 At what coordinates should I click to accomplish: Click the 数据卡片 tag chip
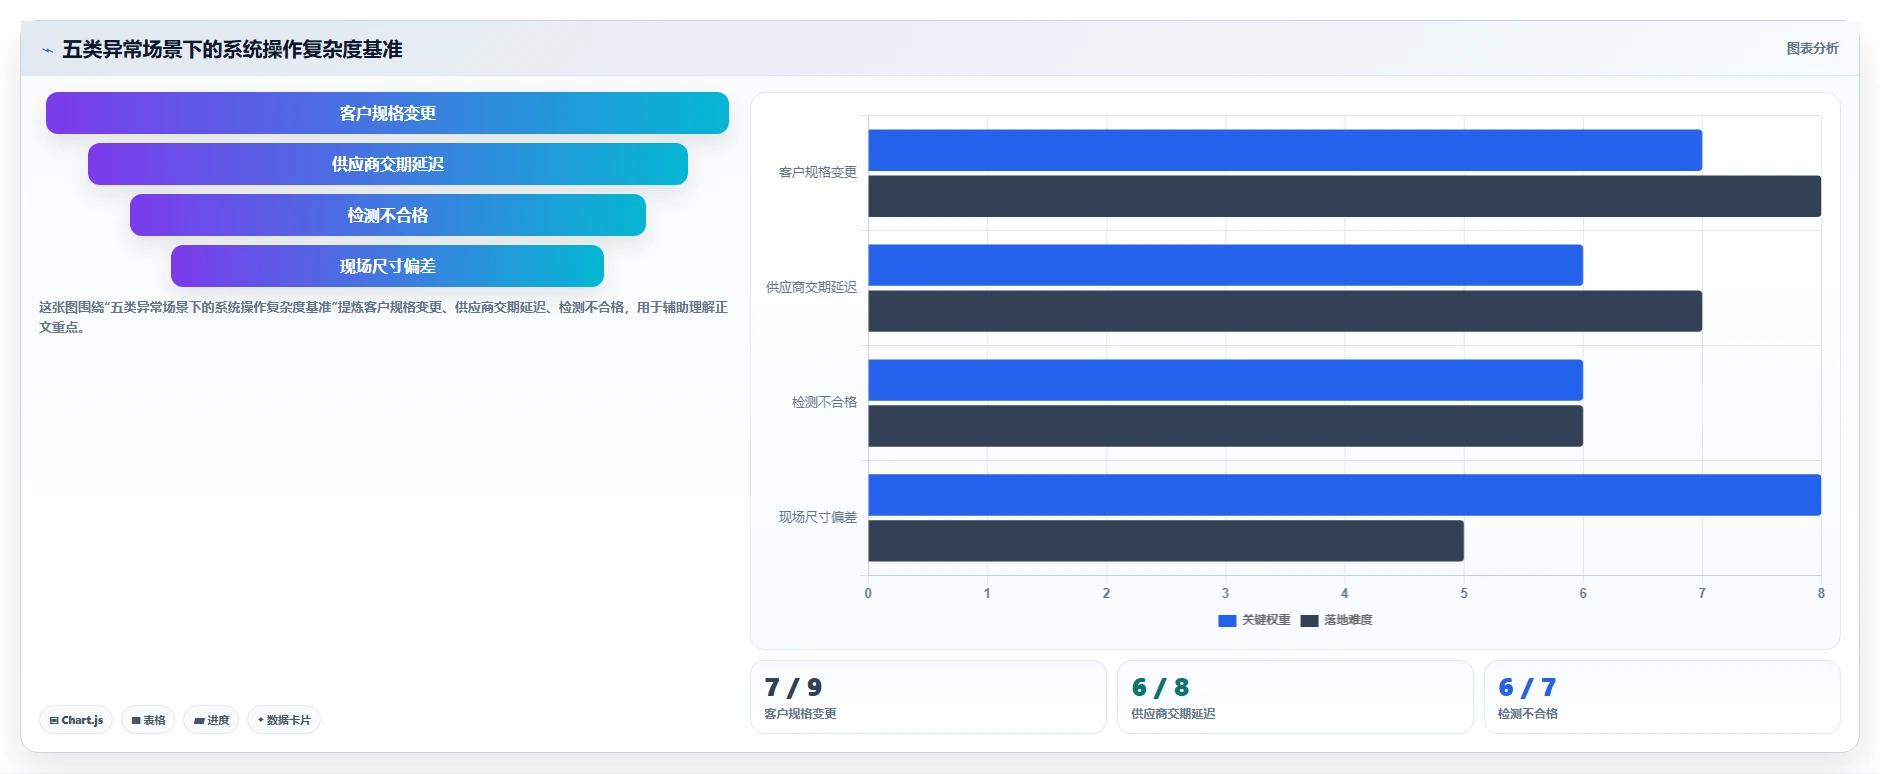click(x=284, y=720)
